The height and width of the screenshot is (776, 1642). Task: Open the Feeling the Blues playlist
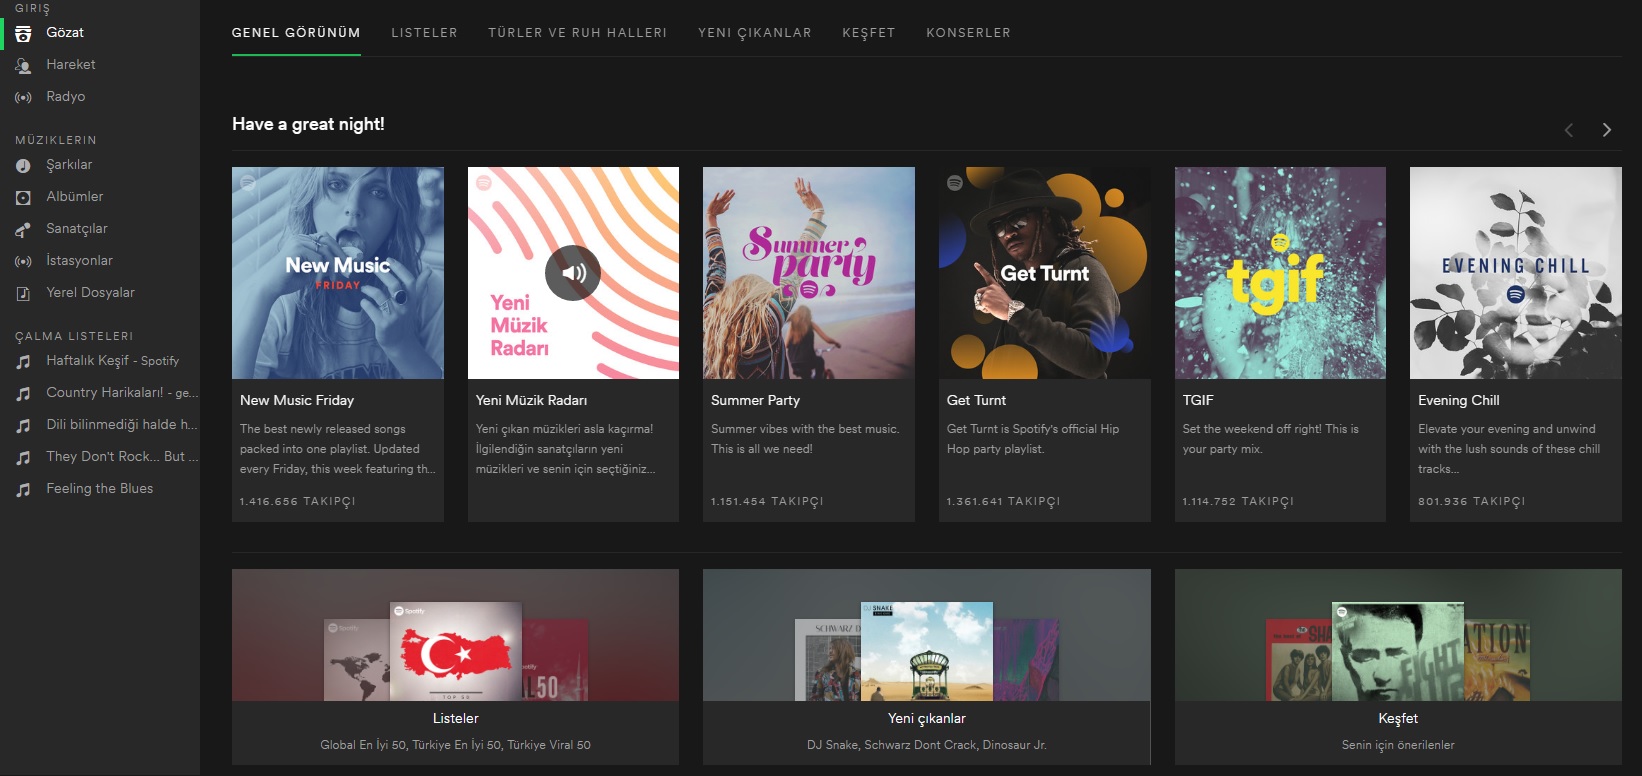pos(100,488)
